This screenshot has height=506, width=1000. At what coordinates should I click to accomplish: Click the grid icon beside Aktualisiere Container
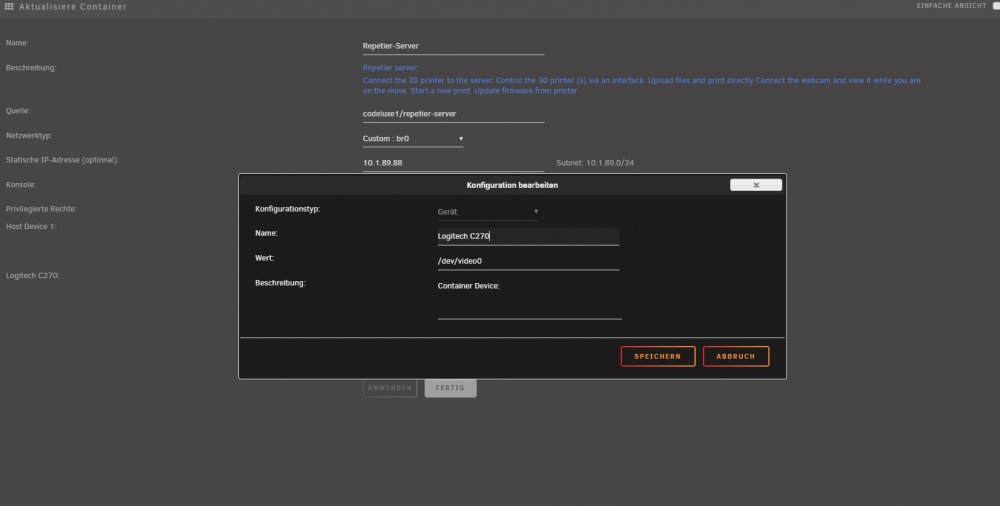9,6
